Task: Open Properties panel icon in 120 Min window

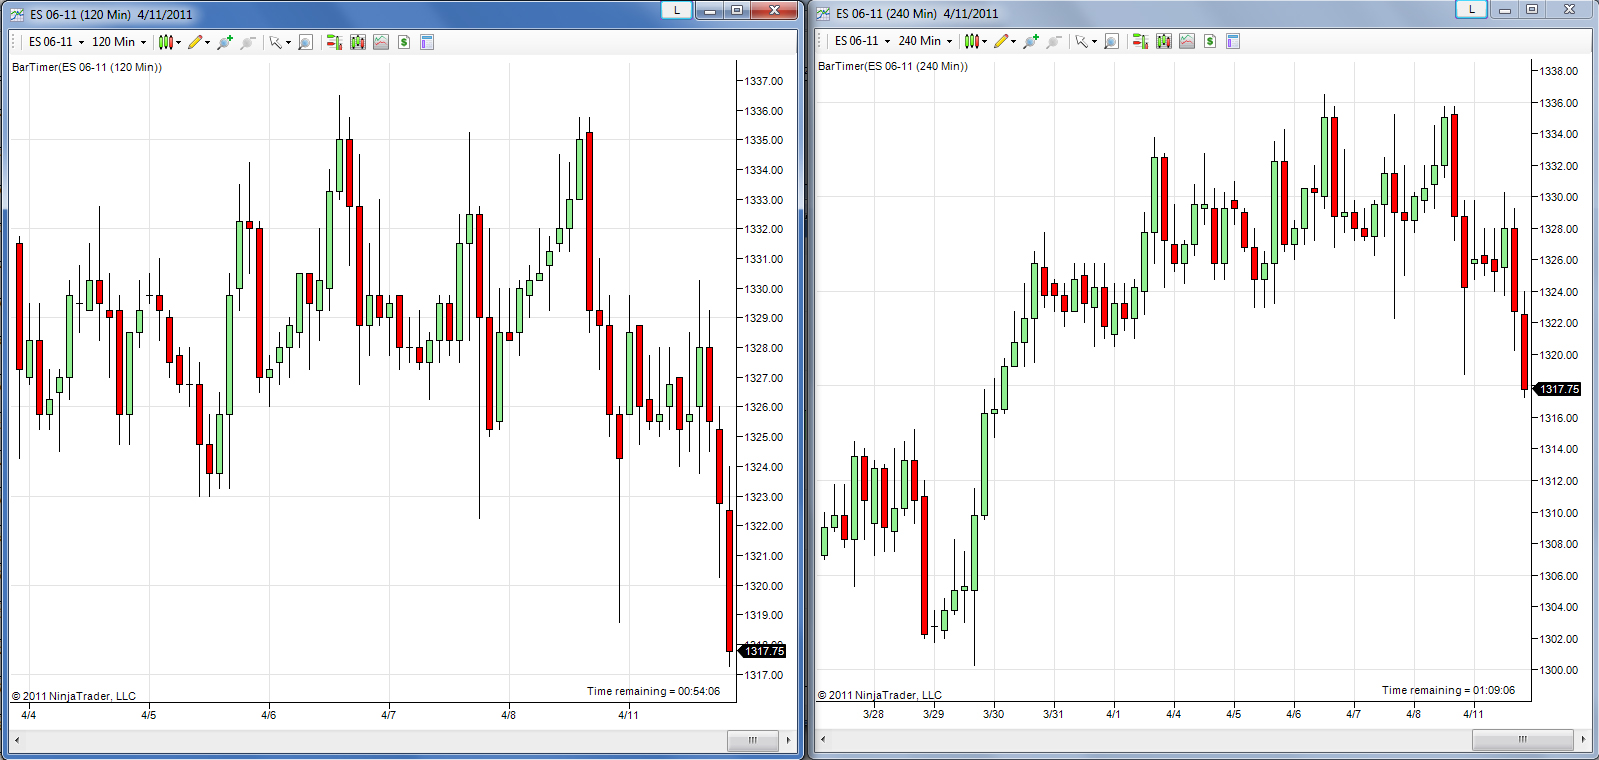Action: pyautogui.click(x=427, y=42)
